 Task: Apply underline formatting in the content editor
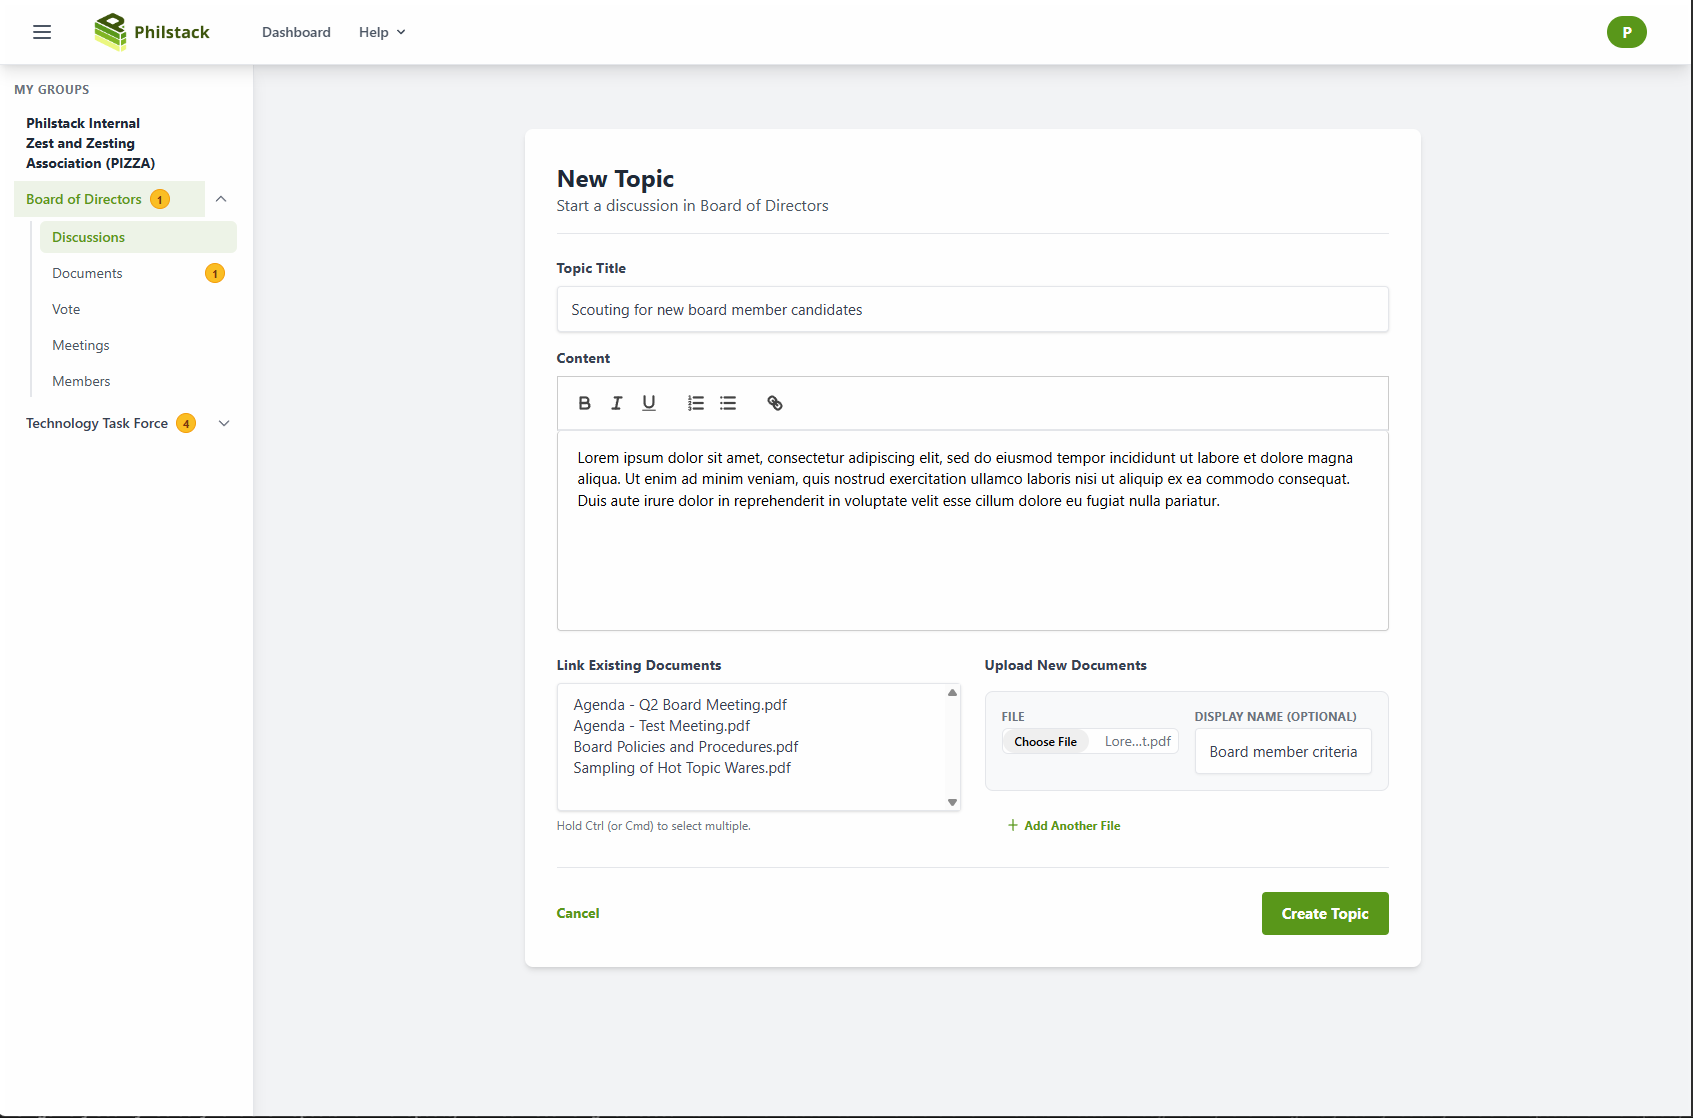648,403
